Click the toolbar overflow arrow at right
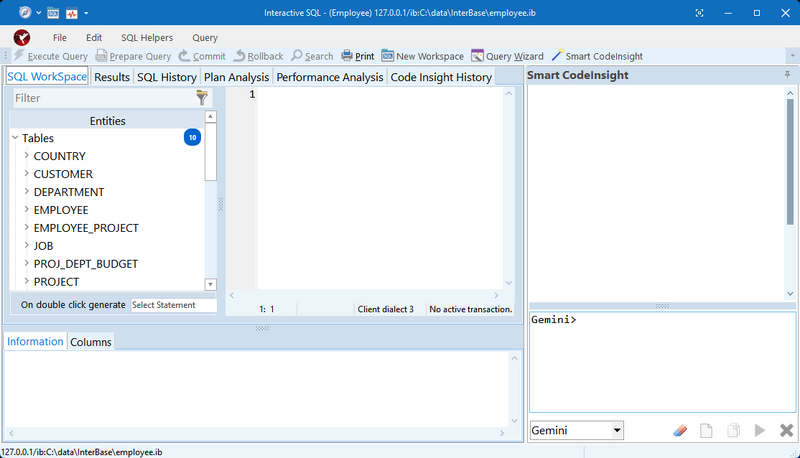The width and height of the screenshot is (800, 458). click(x=792, y=56)
